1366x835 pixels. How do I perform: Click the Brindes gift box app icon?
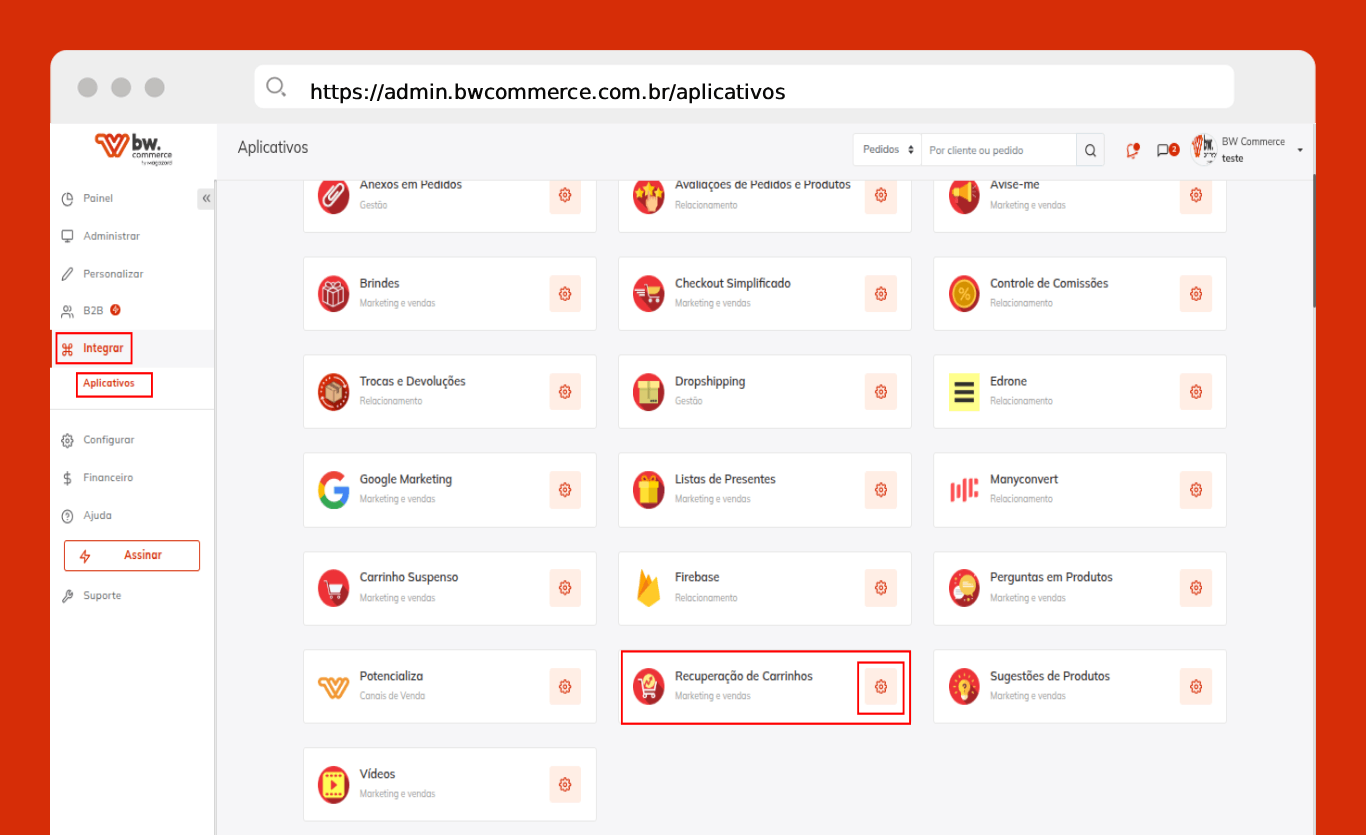click(334, 294)
